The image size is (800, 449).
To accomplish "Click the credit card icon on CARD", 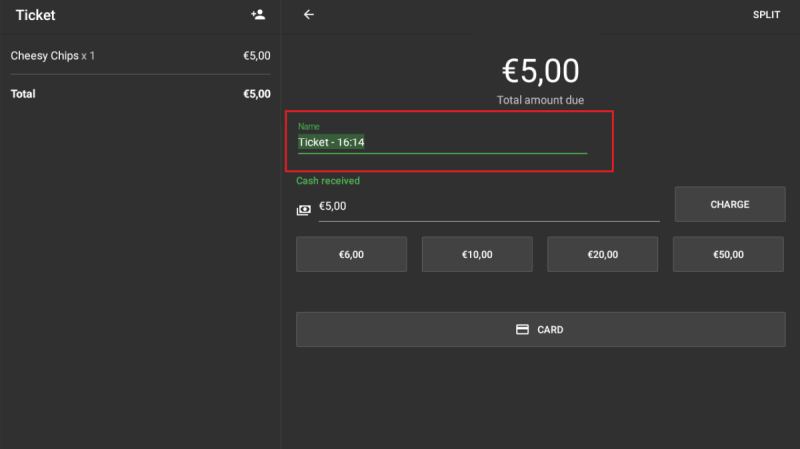I will 522,329.
